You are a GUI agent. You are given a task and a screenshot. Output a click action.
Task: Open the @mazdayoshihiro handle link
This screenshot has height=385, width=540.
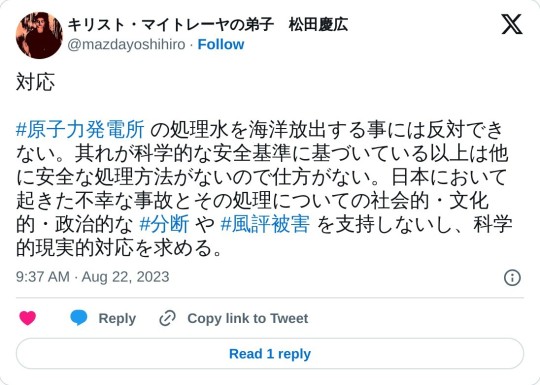coord(126,45)
